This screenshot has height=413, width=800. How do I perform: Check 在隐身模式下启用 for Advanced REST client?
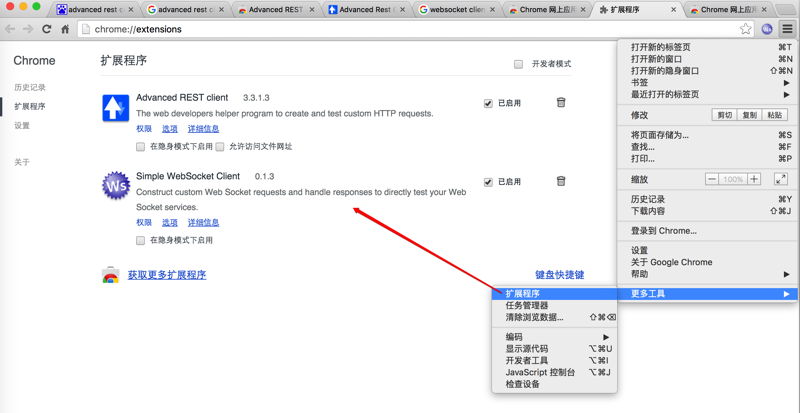click(x=140, y=147)
